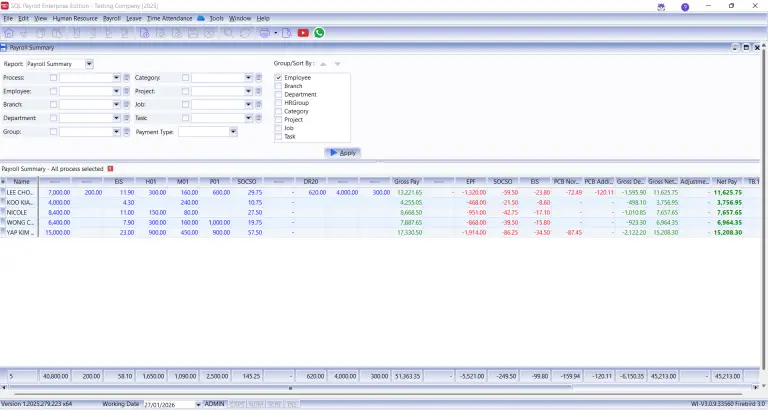Open the WhatsApp support icon

[x=319, y=33]
